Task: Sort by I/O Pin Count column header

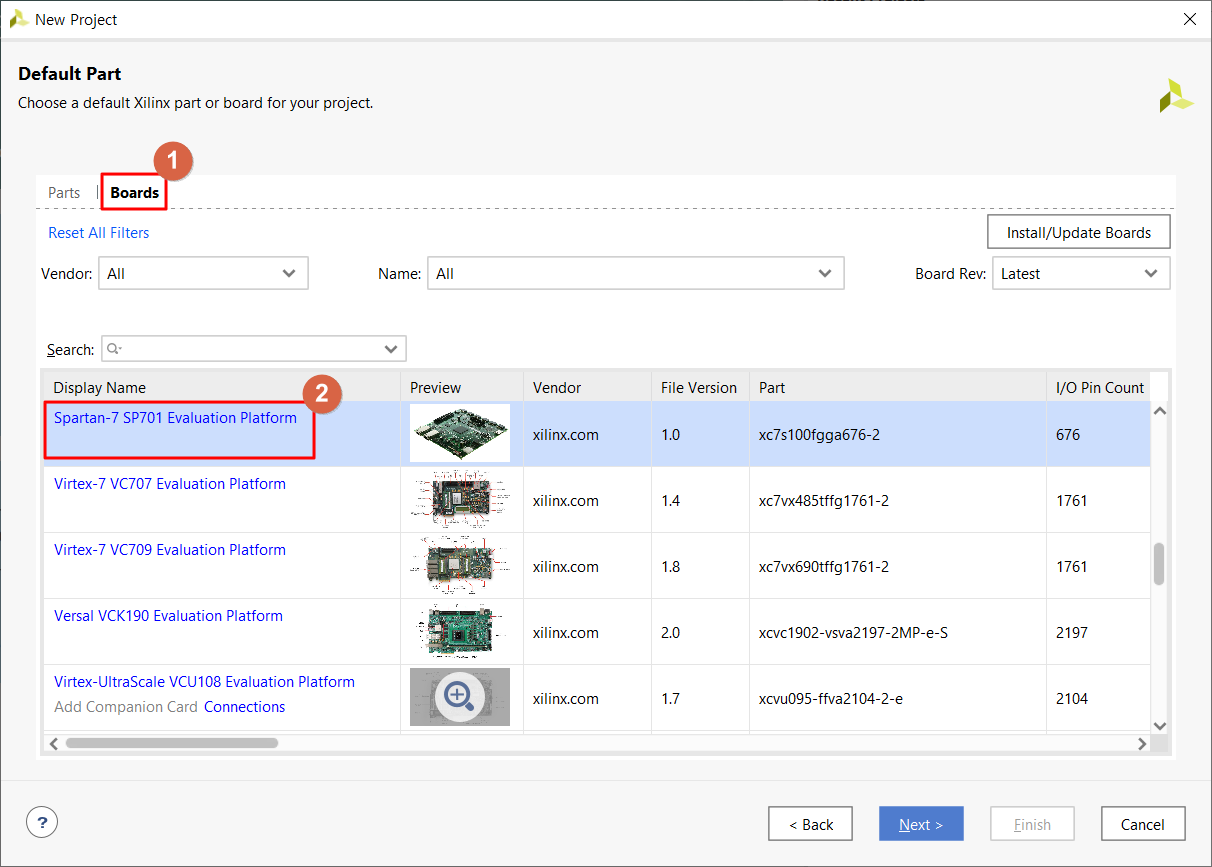Action: click(1100, 388)
